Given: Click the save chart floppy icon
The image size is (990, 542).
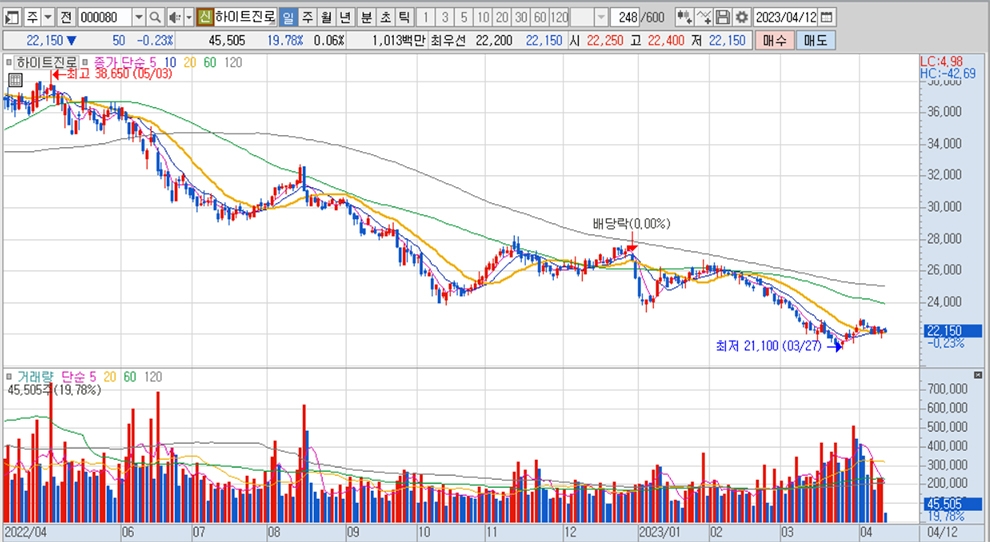Looking at the screenshot, I should point(722,18).
